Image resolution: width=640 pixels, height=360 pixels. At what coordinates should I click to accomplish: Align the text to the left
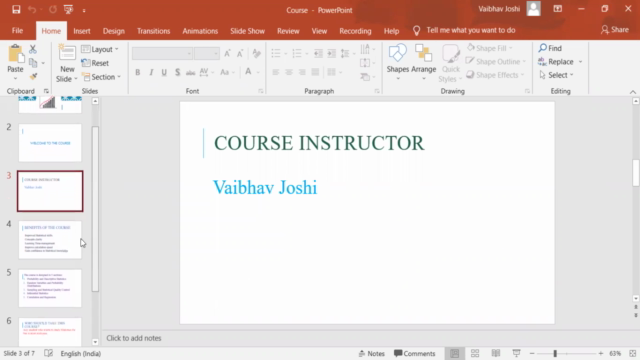pyautogui.click(x=276, y=72)
